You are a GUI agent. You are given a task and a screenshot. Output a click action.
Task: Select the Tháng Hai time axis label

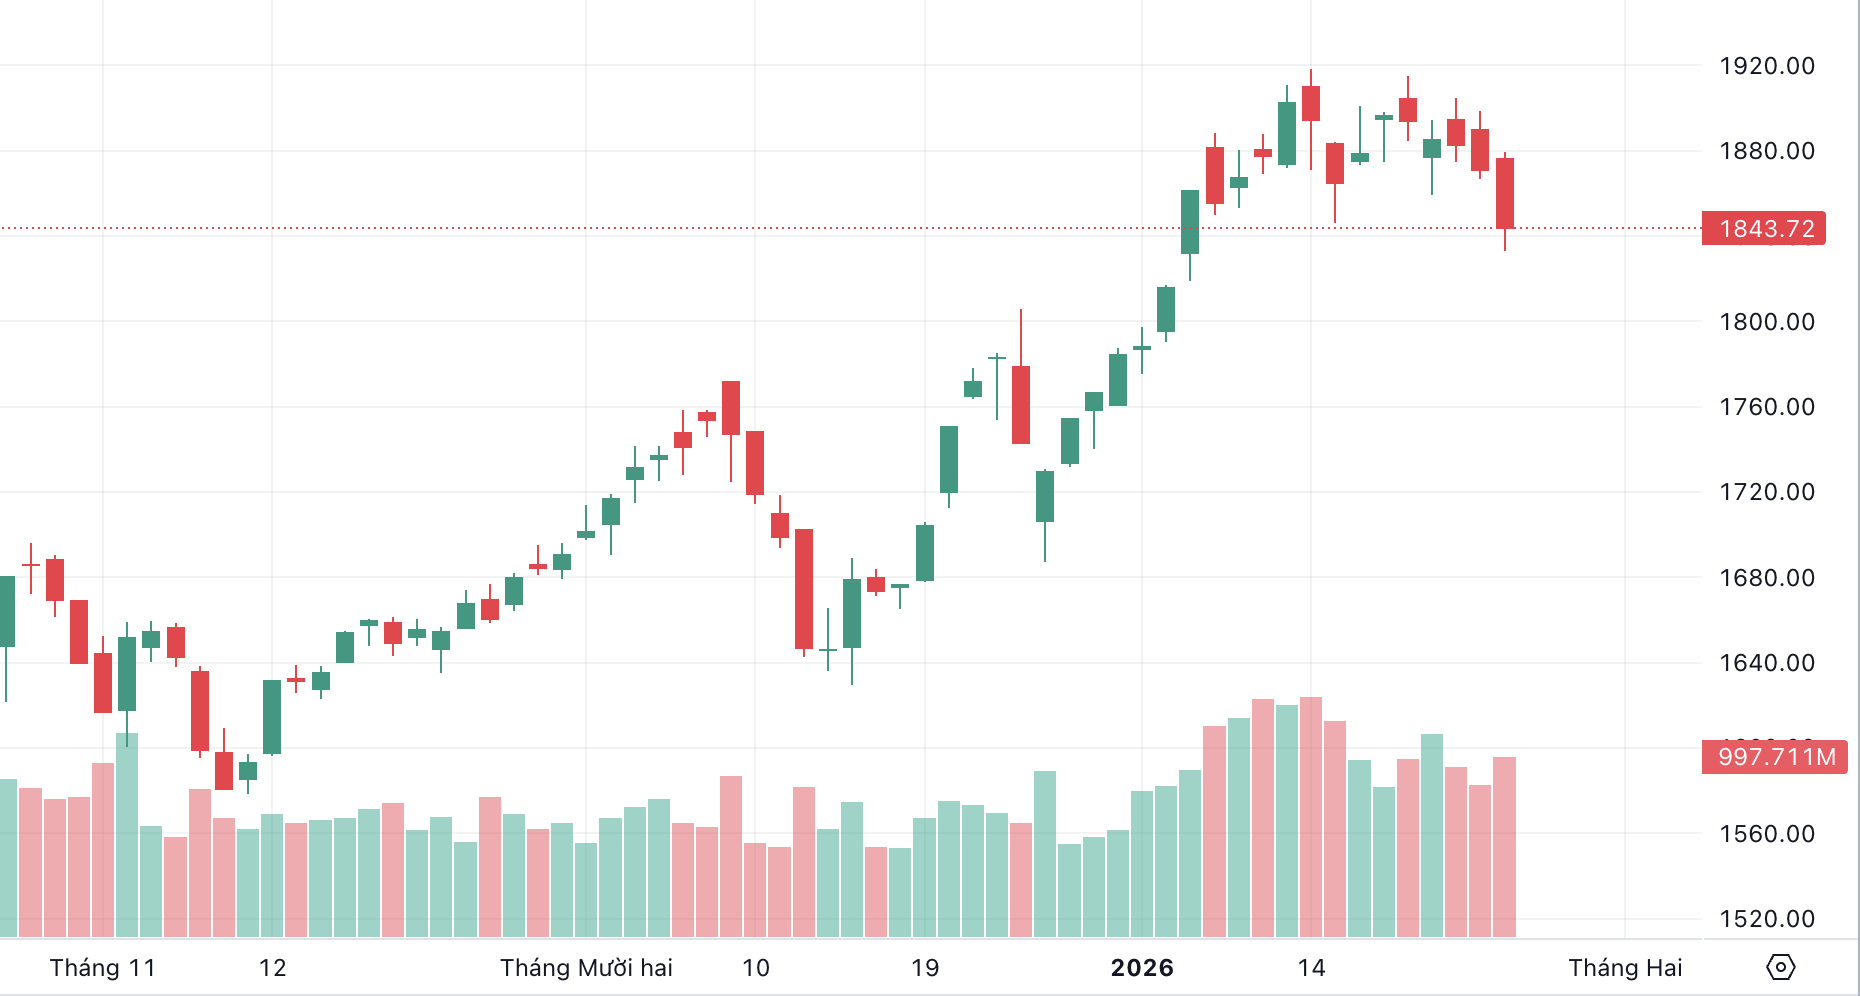(x=1625, y=968)
